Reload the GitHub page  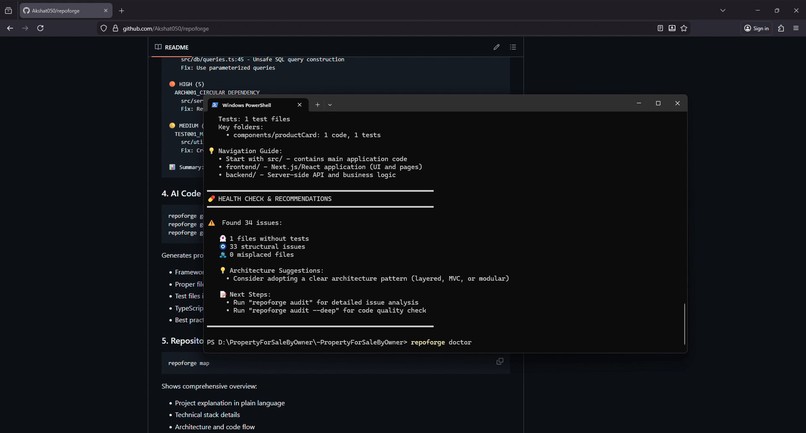[40, 28]
